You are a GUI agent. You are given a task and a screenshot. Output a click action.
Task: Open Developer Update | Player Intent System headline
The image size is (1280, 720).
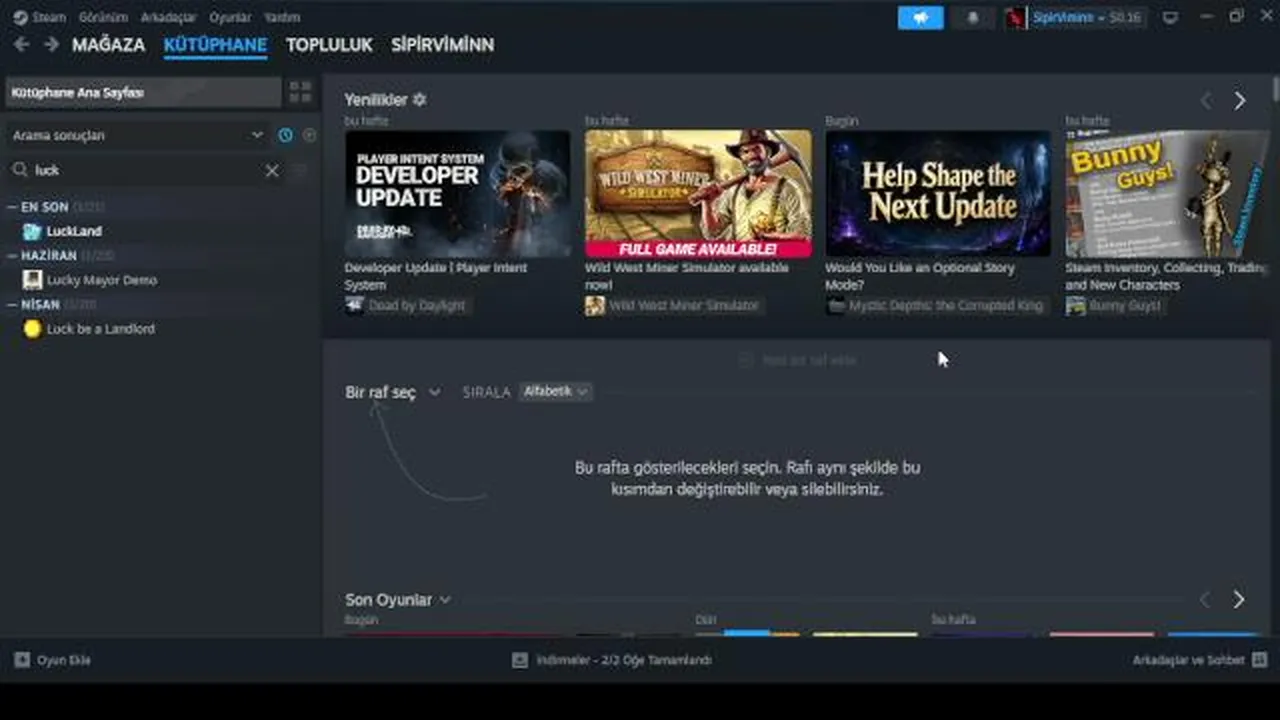[436, 276]
